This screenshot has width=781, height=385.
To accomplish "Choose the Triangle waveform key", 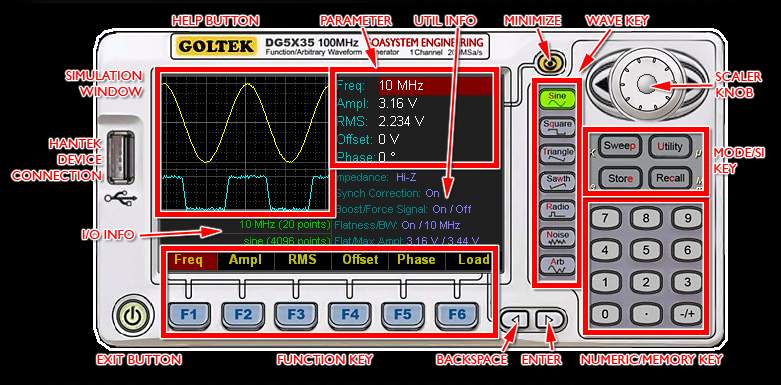I will point(557,154).
